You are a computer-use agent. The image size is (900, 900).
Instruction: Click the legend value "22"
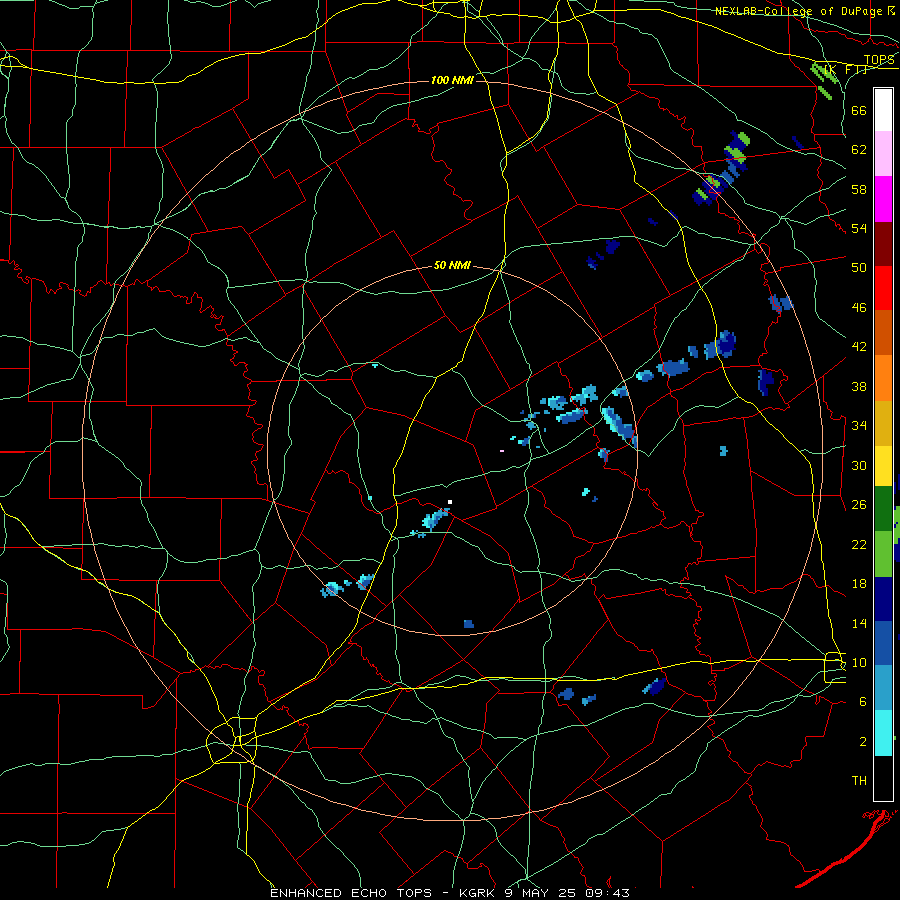[859, 544]
